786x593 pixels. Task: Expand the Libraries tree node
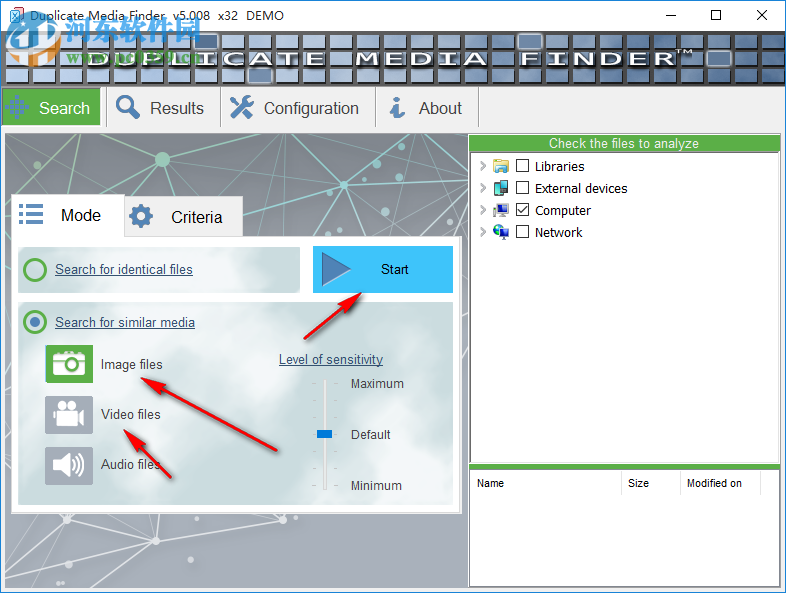(x=483, y=166)
